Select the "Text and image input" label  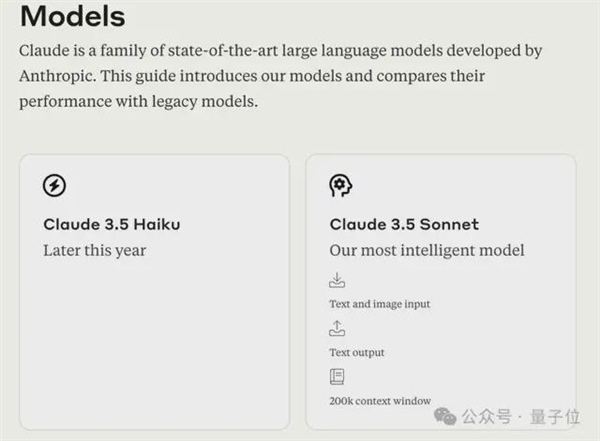point(379,303)
